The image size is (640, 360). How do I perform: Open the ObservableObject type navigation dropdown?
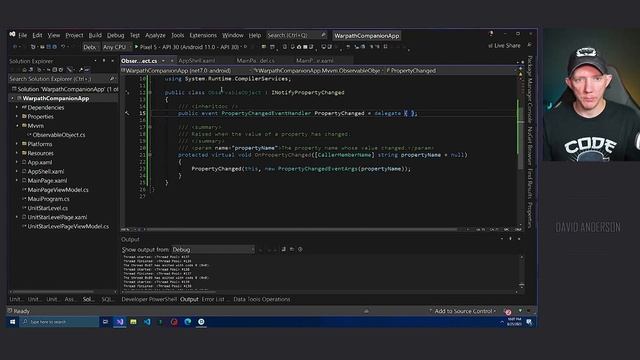point(319,71)
